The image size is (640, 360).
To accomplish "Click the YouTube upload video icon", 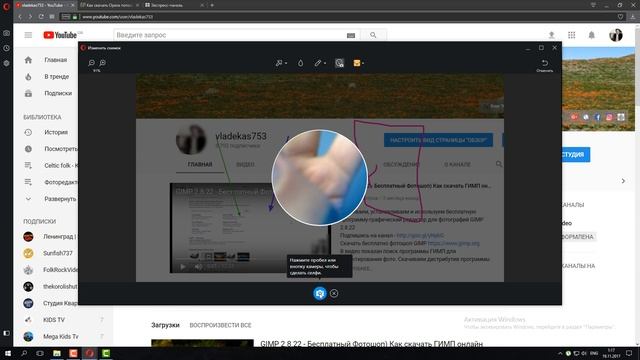I will click(551, 35).
